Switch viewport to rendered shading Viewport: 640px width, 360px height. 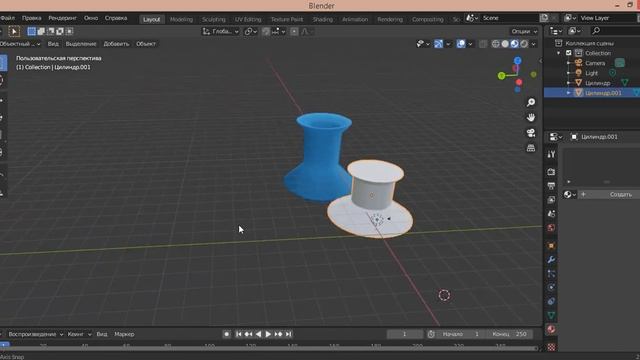(524, 44)
